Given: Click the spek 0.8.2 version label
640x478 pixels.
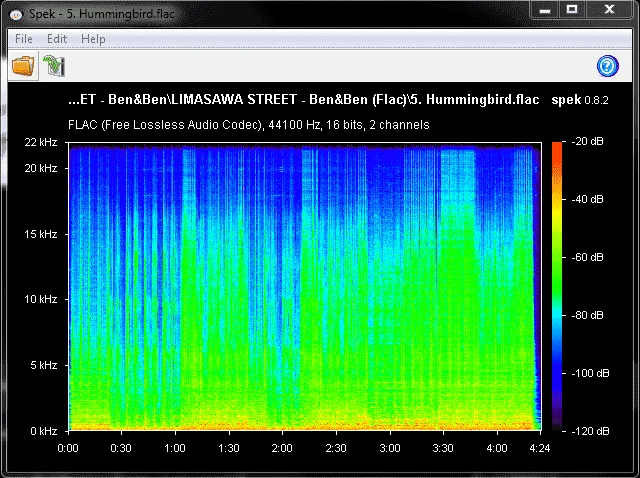Looking at the screenshot, I should (x=580, y=100).
